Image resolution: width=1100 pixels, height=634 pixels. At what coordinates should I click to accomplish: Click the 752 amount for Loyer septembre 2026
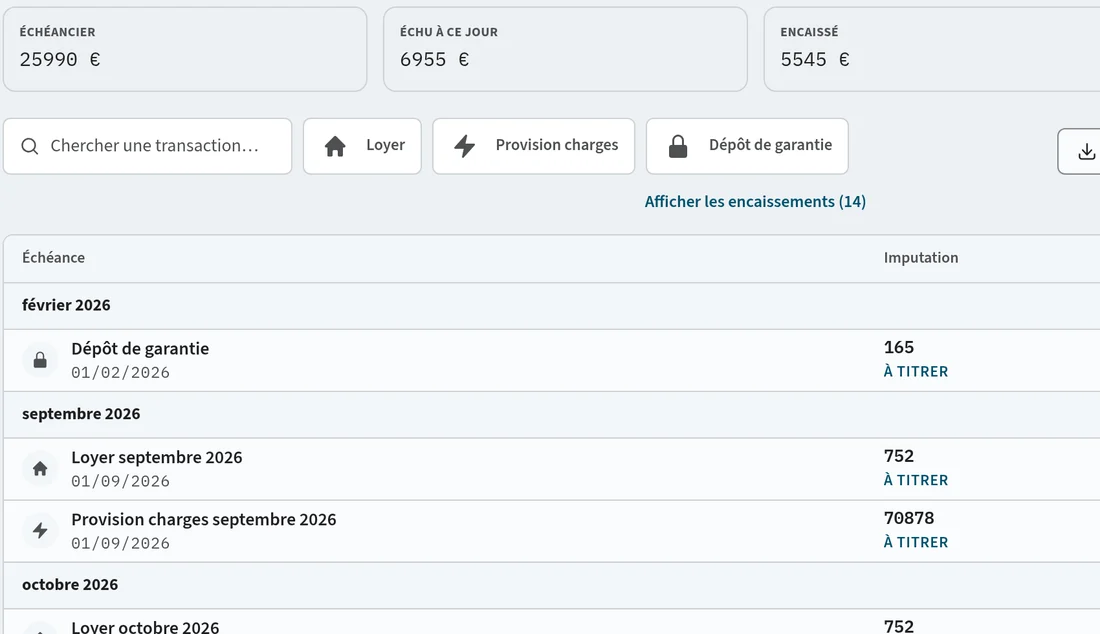pyautogui.click(x=899, y=456)
